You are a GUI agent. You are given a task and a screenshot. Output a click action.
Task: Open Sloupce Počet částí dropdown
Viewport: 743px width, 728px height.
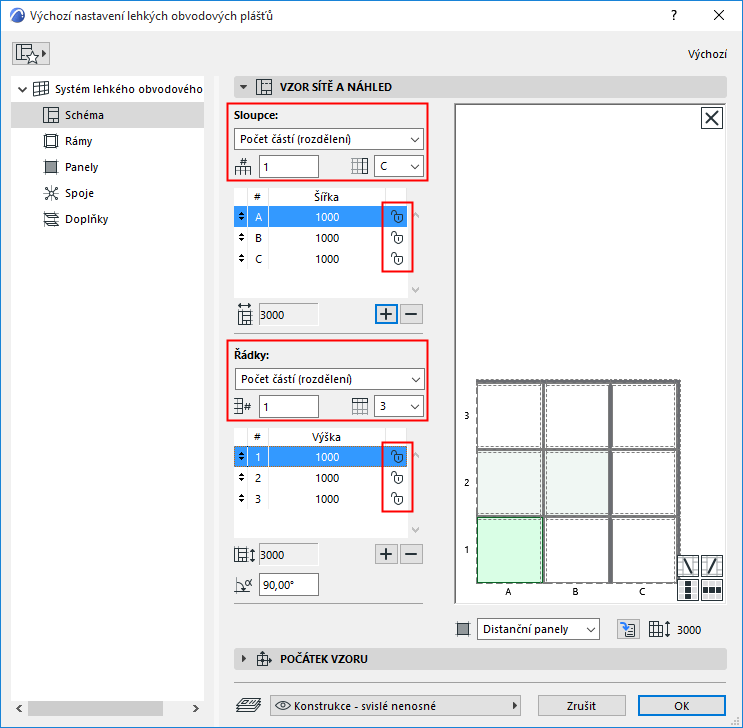click(x=329, y=139)
